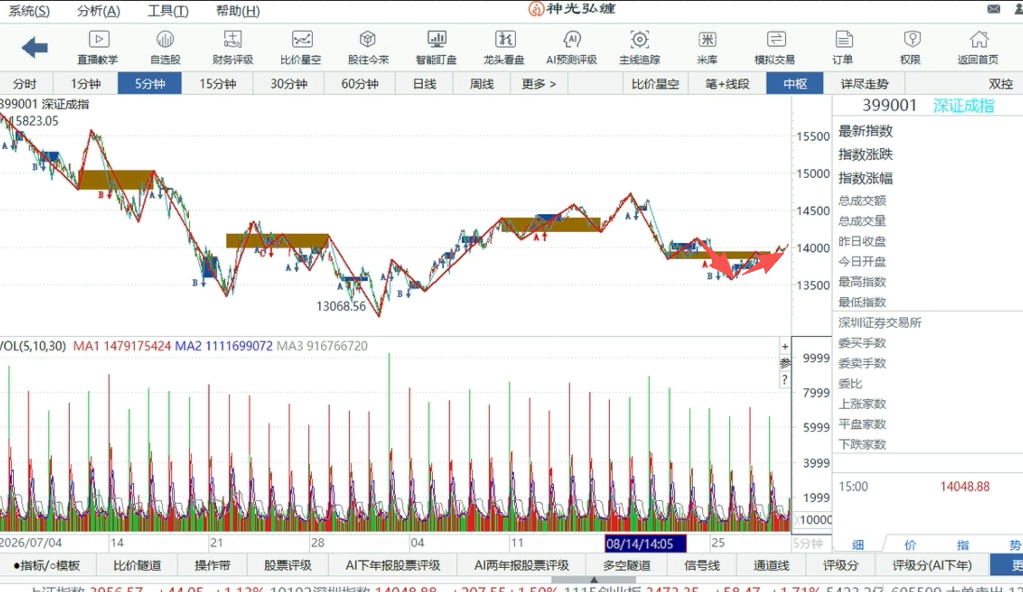Open 订单 orders
The height and width of the screenshot is (592, 1023).
coord(843,48)
